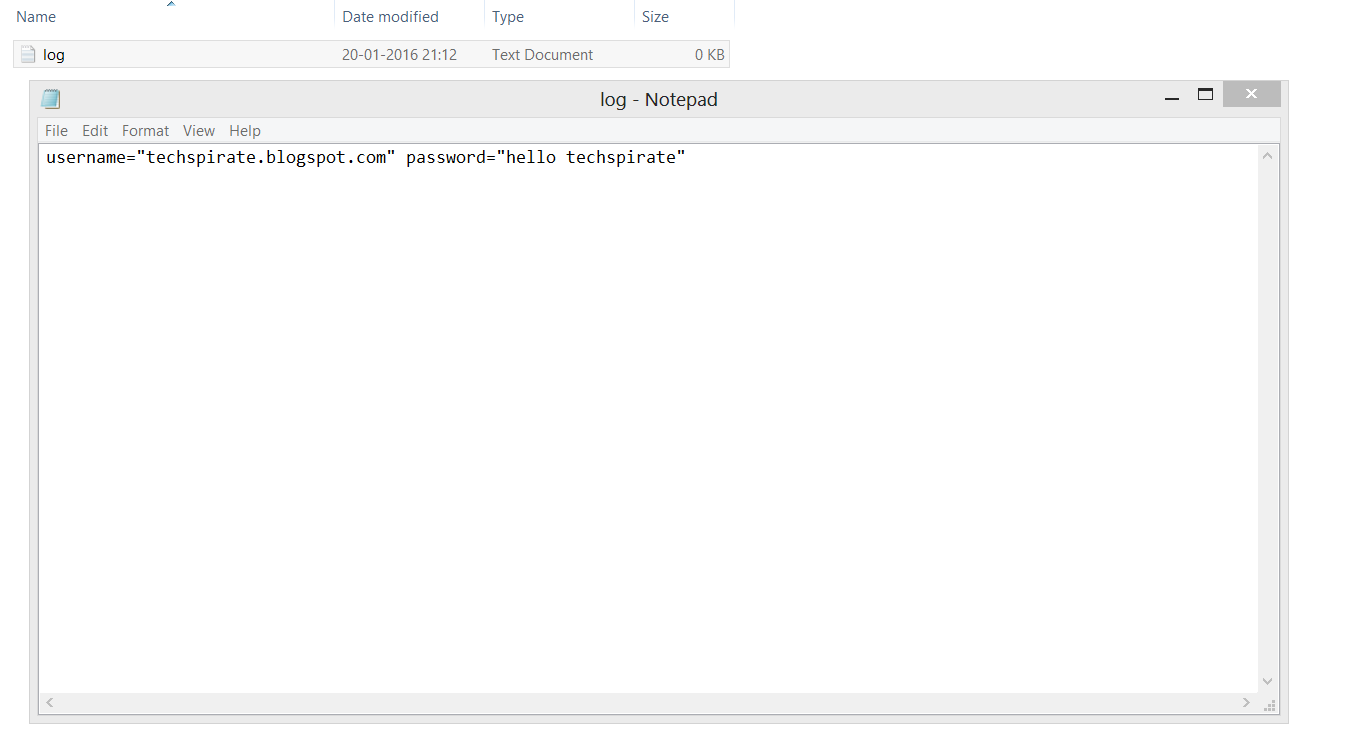The height and width of the screenshot is (737, 1349).
Task: Open the Help menu in Notepad
Action: (245, 131)
